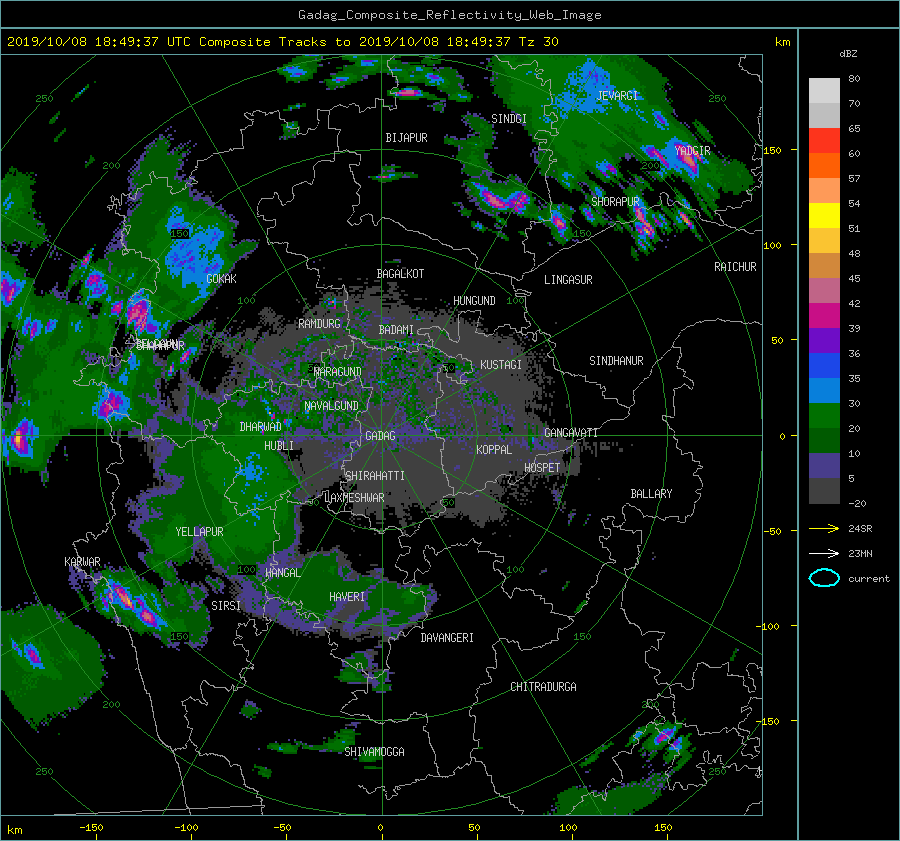Select the RAMDURG label

[x=319, y=324]
